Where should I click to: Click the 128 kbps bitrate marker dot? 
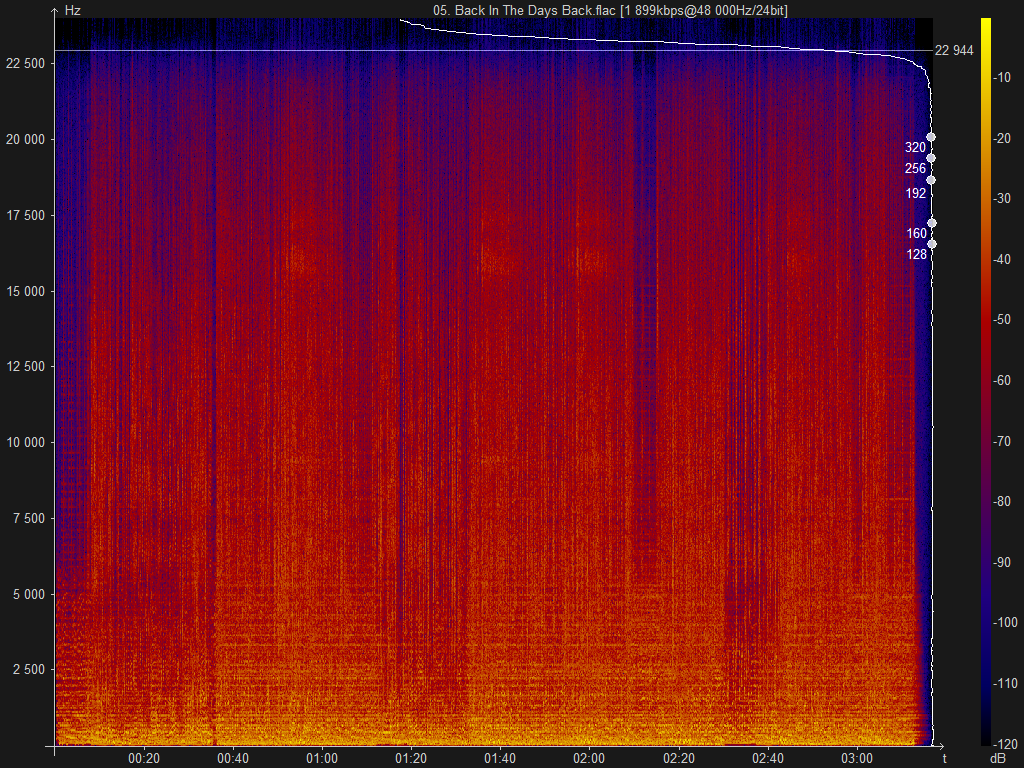[x=932, y=244]
